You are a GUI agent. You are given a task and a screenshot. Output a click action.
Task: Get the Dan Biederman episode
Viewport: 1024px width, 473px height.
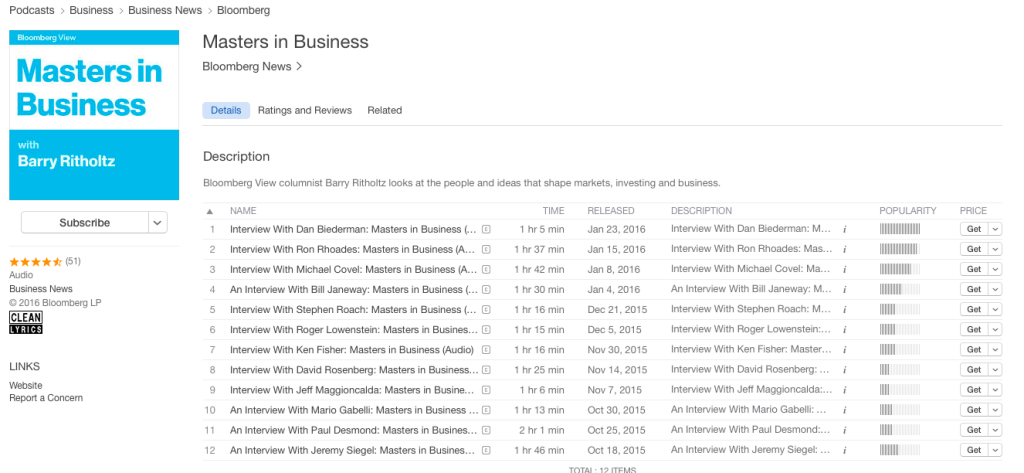point(974,229)
